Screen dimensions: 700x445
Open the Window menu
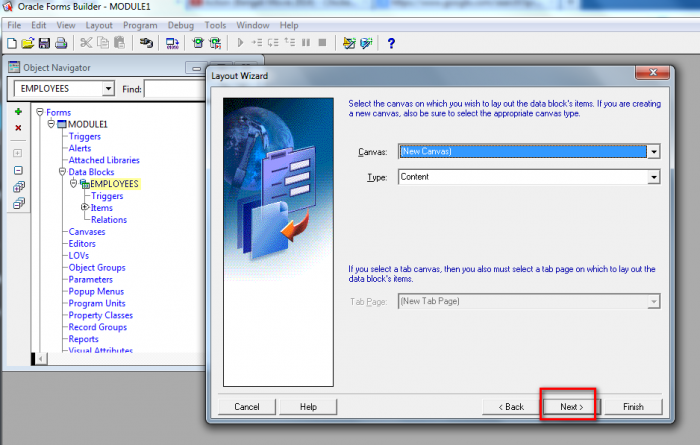click(x=253, y=25)
